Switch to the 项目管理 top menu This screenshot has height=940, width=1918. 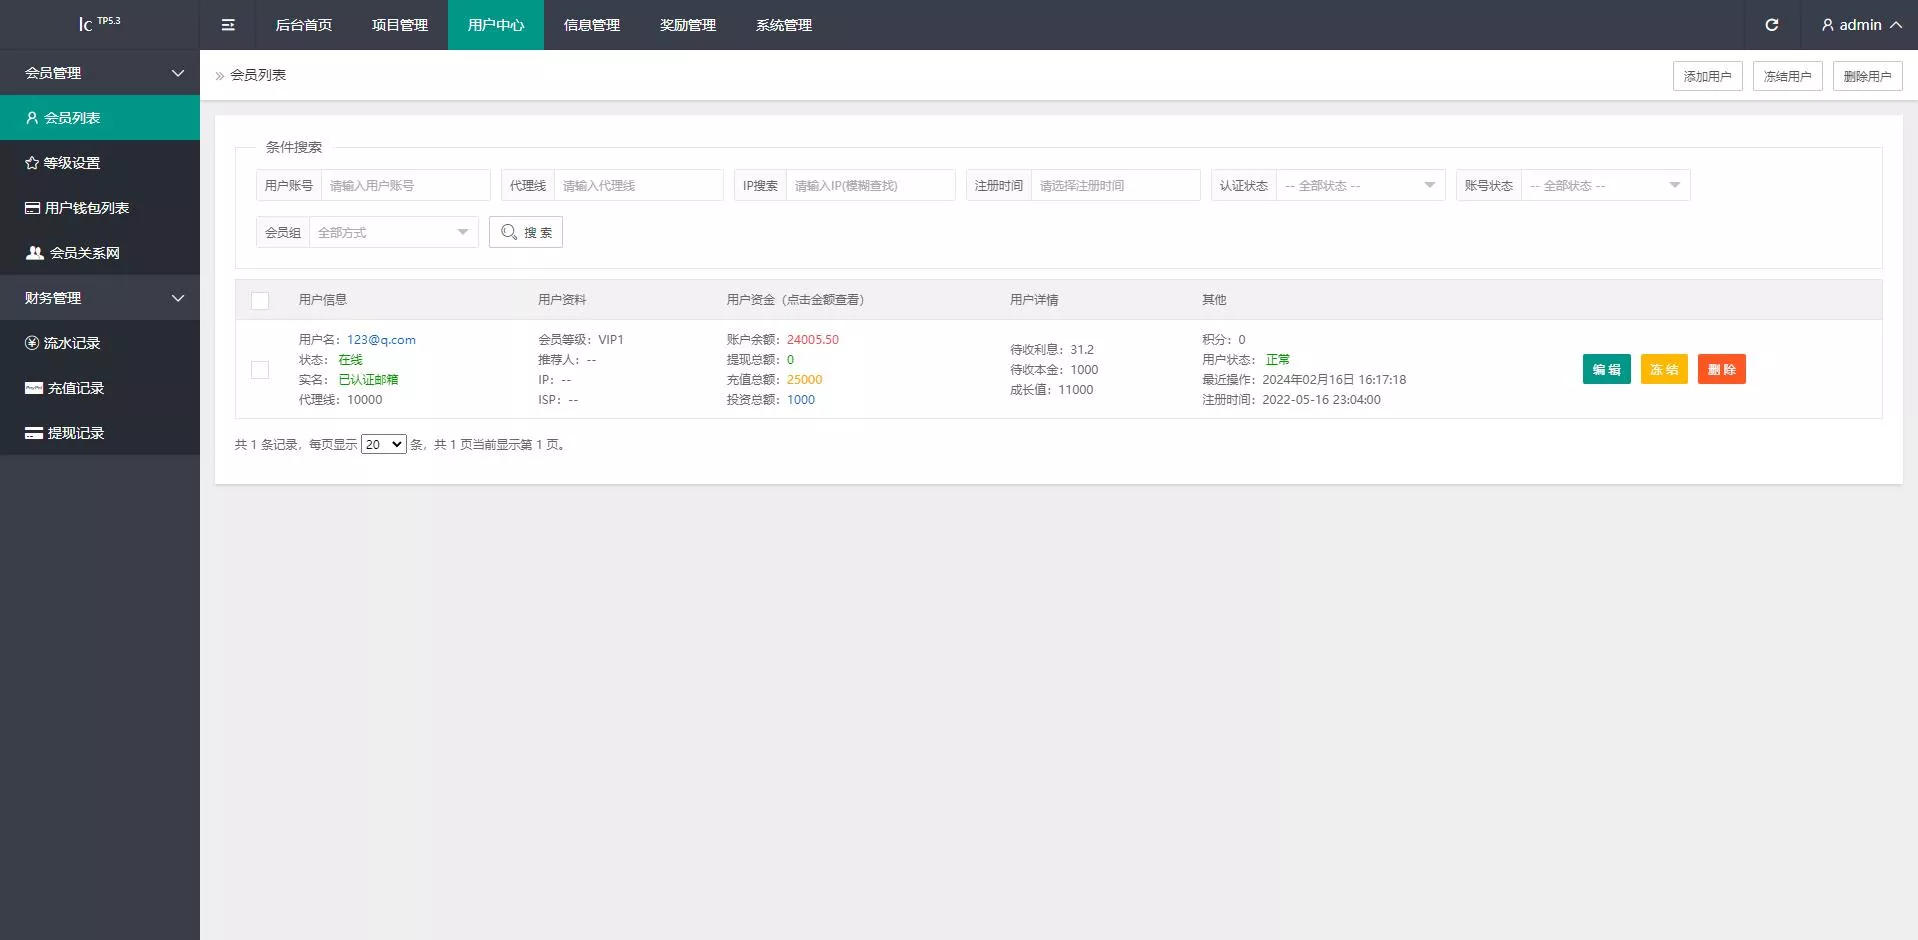coord(400,25)
